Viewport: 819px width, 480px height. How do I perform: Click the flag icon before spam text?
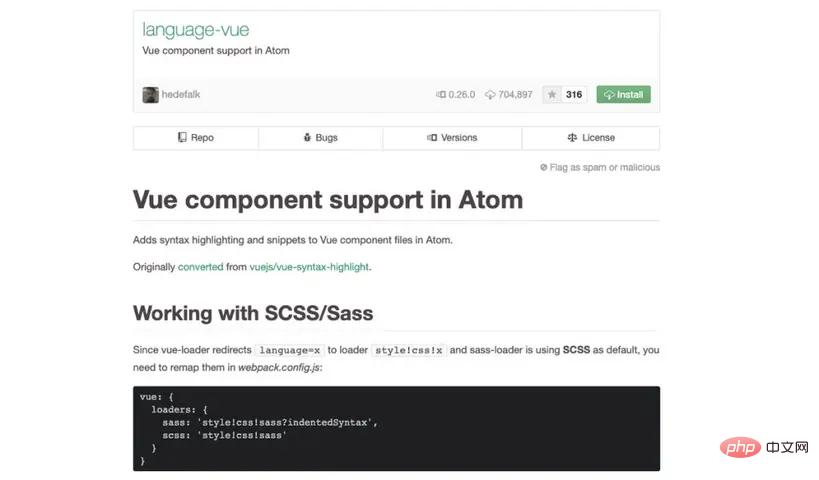(543, 167)
